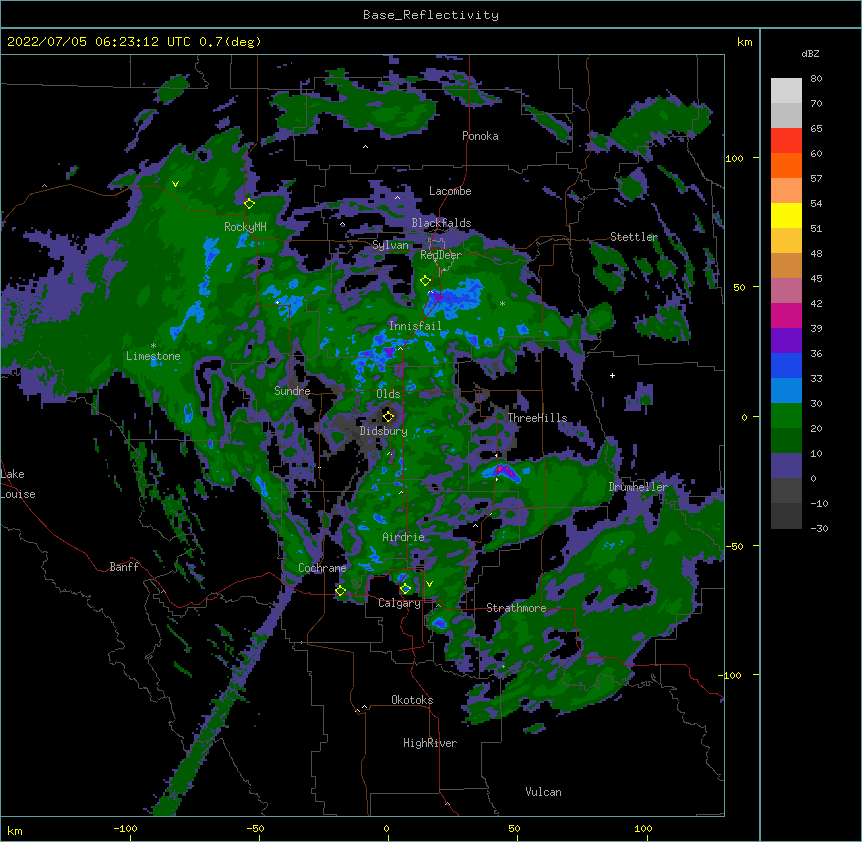The height and width of the screenshot is (842, 862).
Task: Select the slate purple 10-0 dBZ legend swatch
Action: coord(786,466)
